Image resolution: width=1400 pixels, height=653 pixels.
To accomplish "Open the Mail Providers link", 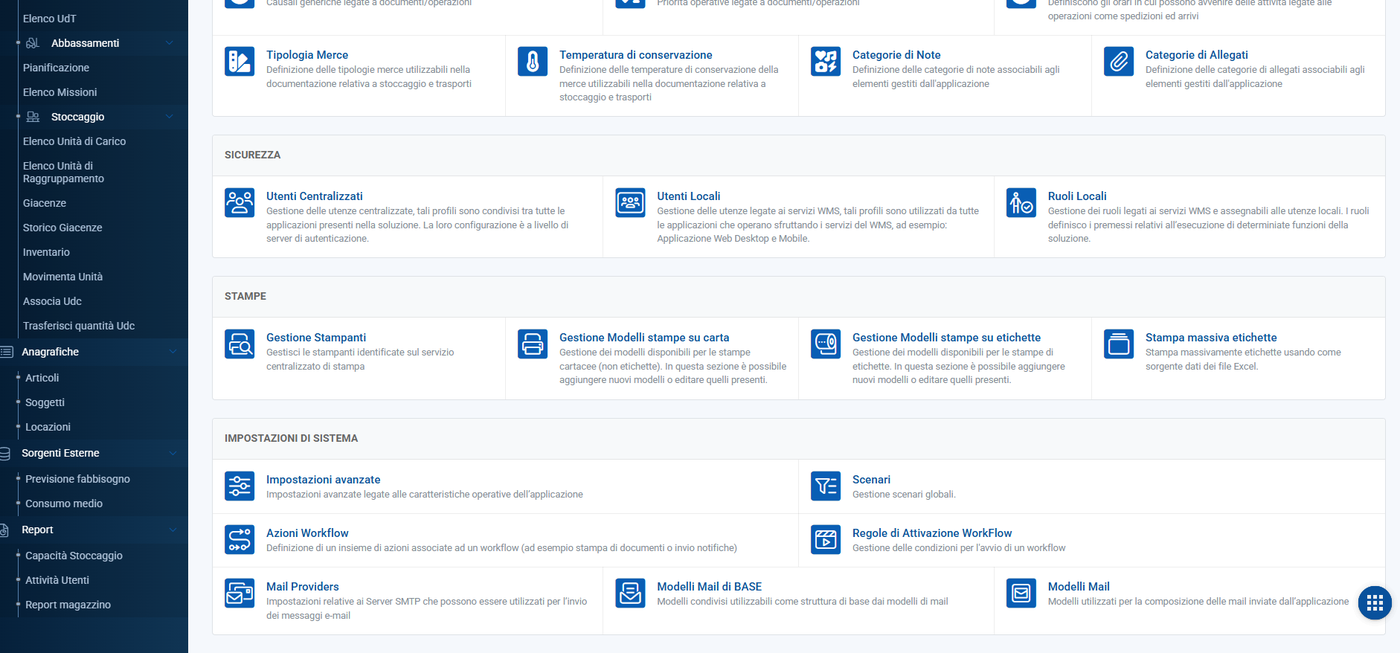I will (x=302, y=587).
